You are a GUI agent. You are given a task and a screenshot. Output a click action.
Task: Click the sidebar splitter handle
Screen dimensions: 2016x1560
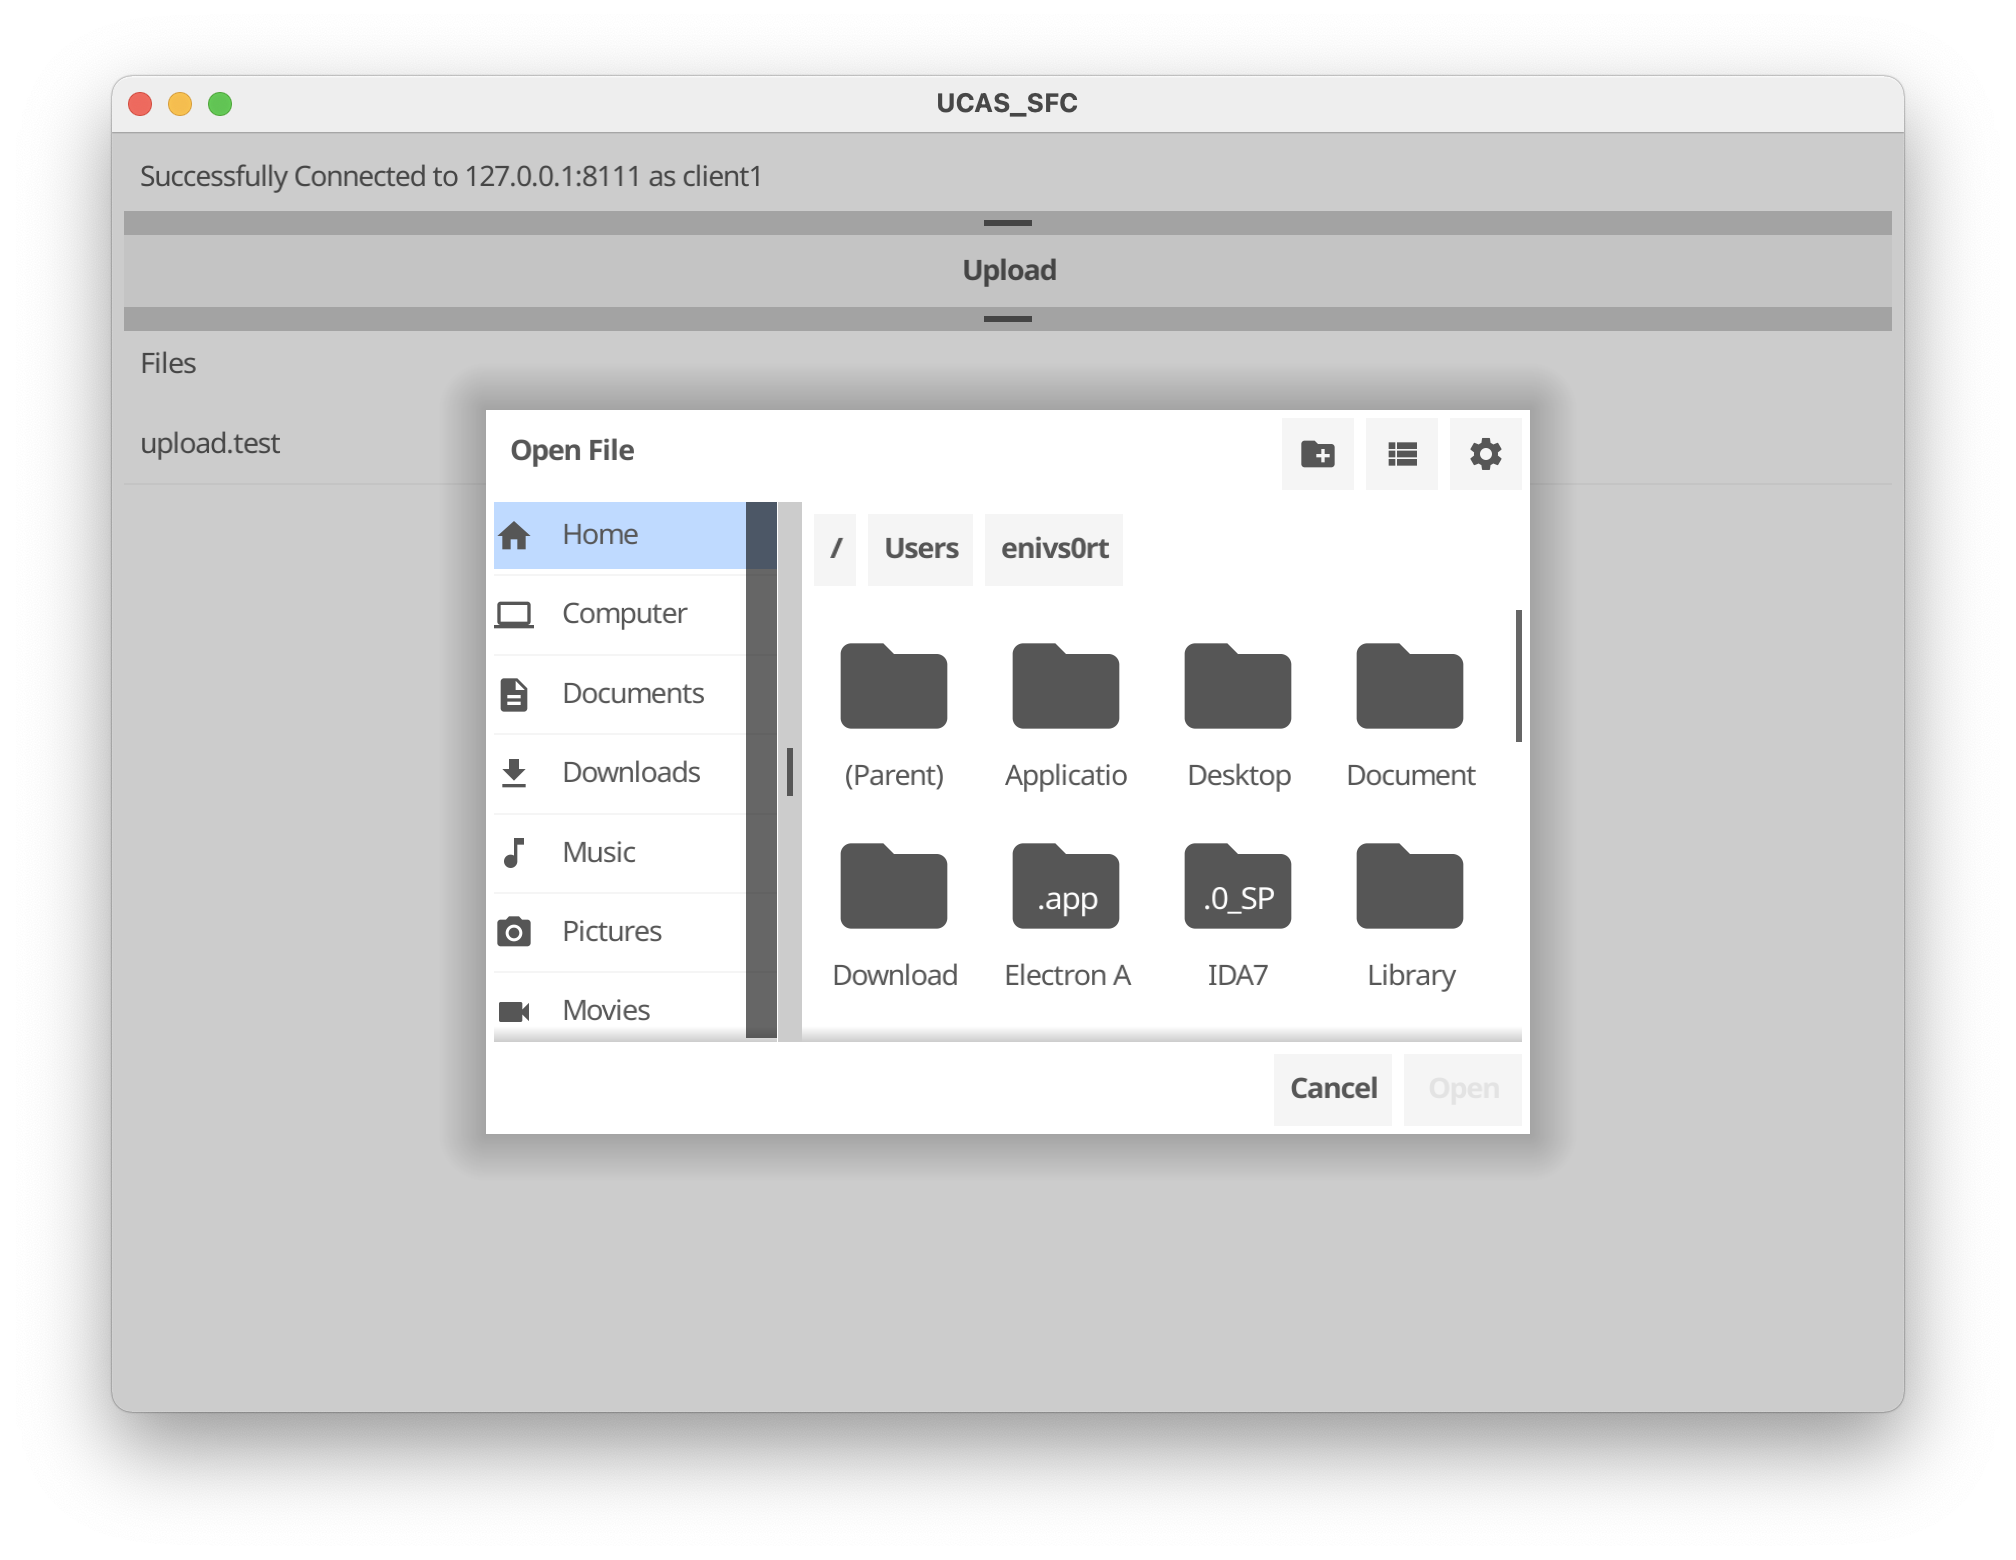(790, 771)
